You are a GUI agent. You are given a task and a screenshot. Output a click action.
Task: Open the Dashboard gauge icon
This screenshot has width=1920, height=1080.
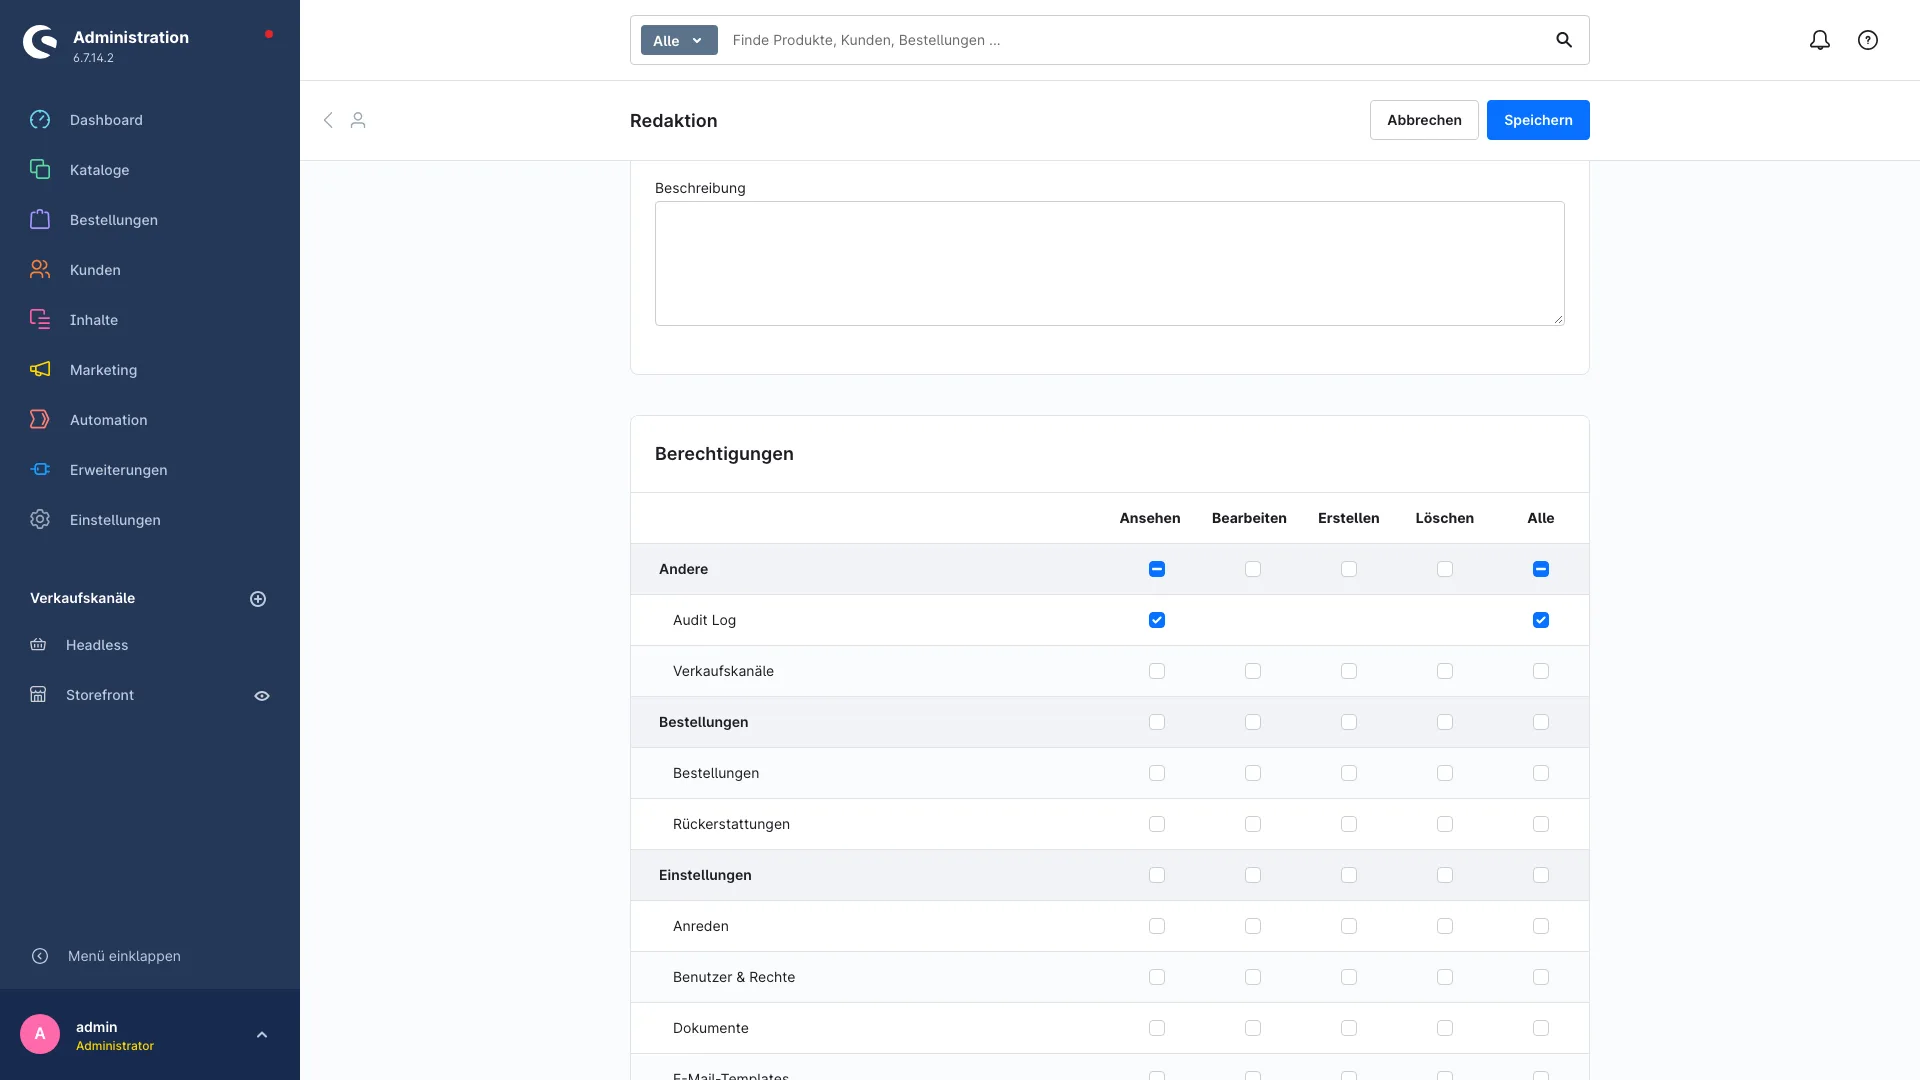click(40, 120)
